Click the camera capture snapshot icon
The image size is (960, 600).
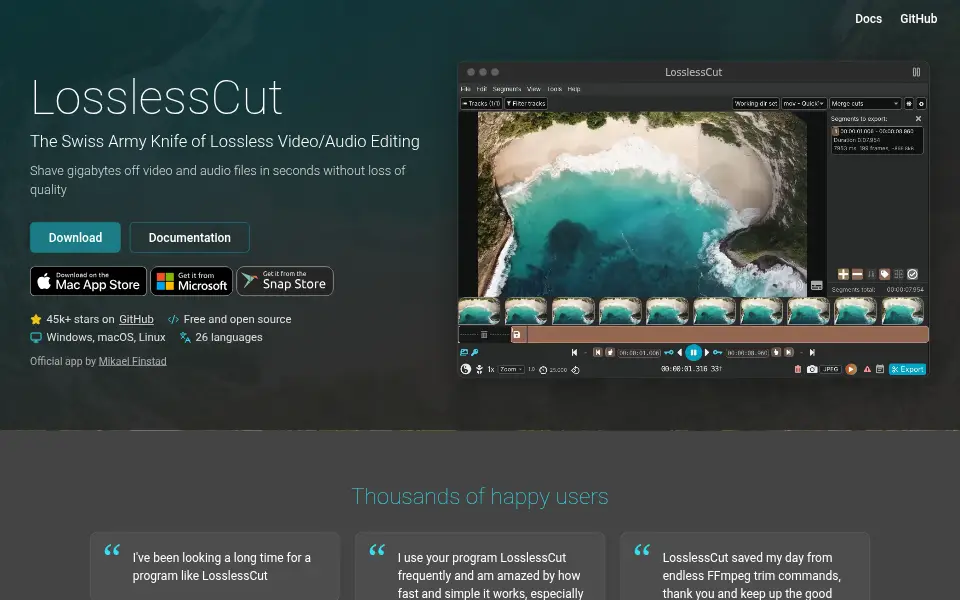[812, 369]
